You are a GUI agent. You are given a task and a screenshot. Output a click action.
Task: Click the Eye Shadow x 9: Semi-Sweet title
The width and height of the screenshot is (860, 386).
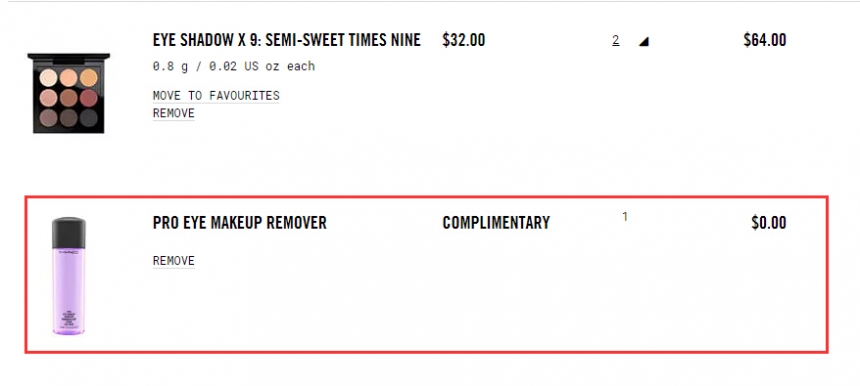pos(286,40)
